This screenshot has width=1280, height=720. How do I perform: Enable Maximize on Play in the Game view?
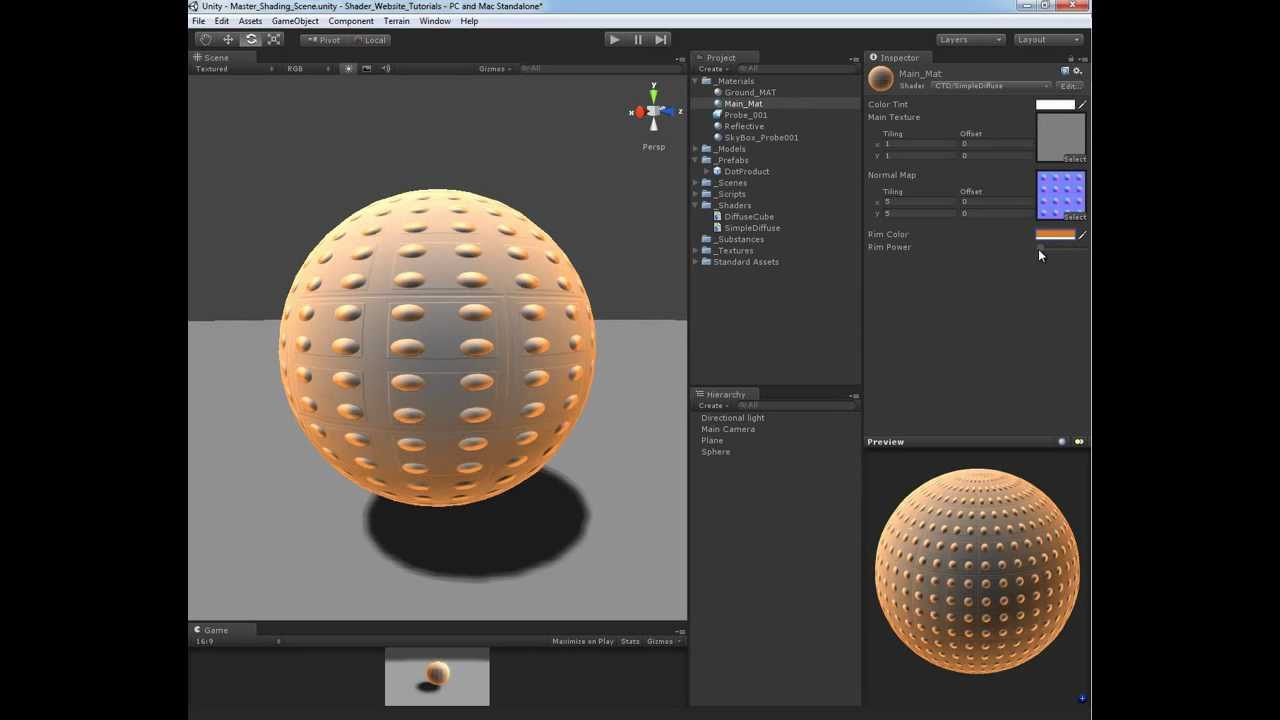(x=585, y=641)
